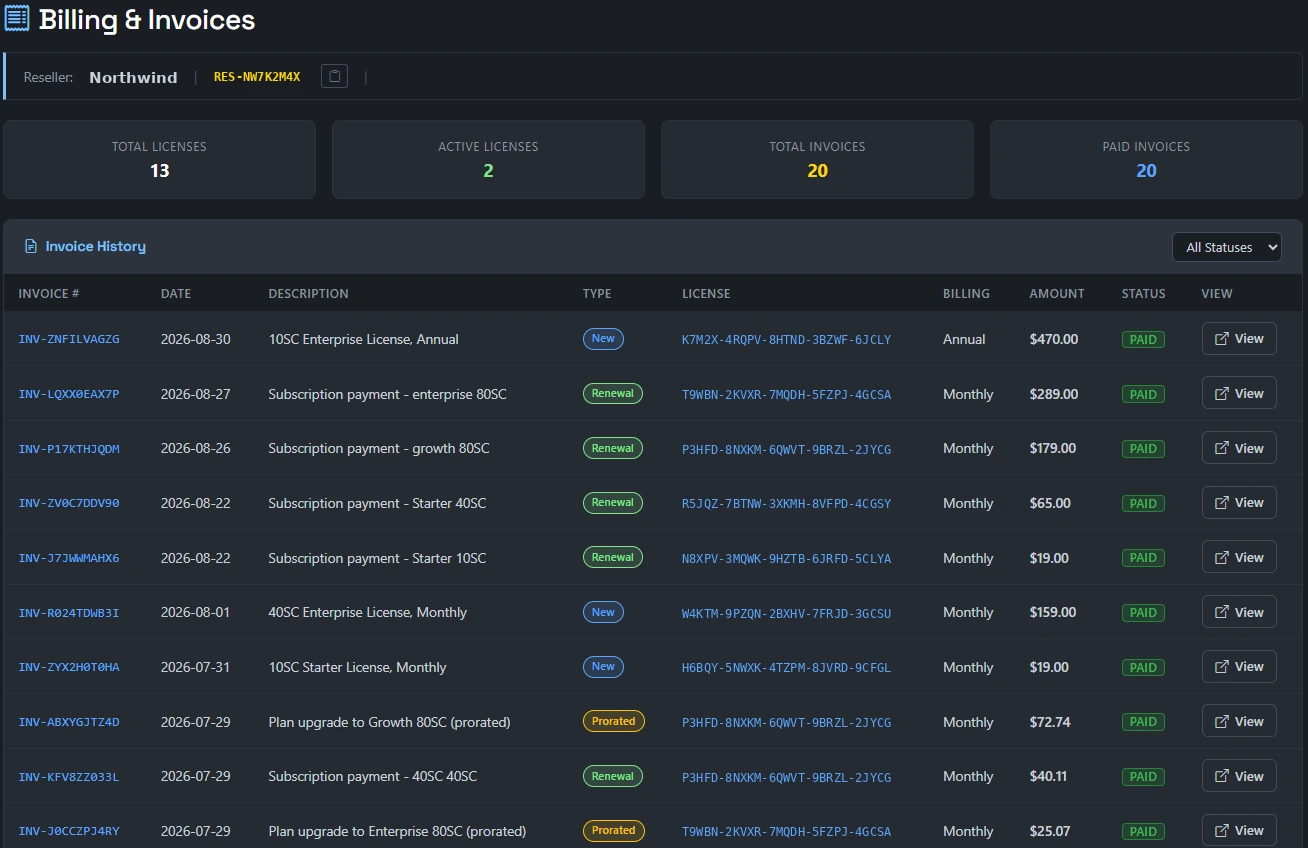Click the Invoice History document icon
This screenshot has width=1308, height=848.
[x=30, y=246]
